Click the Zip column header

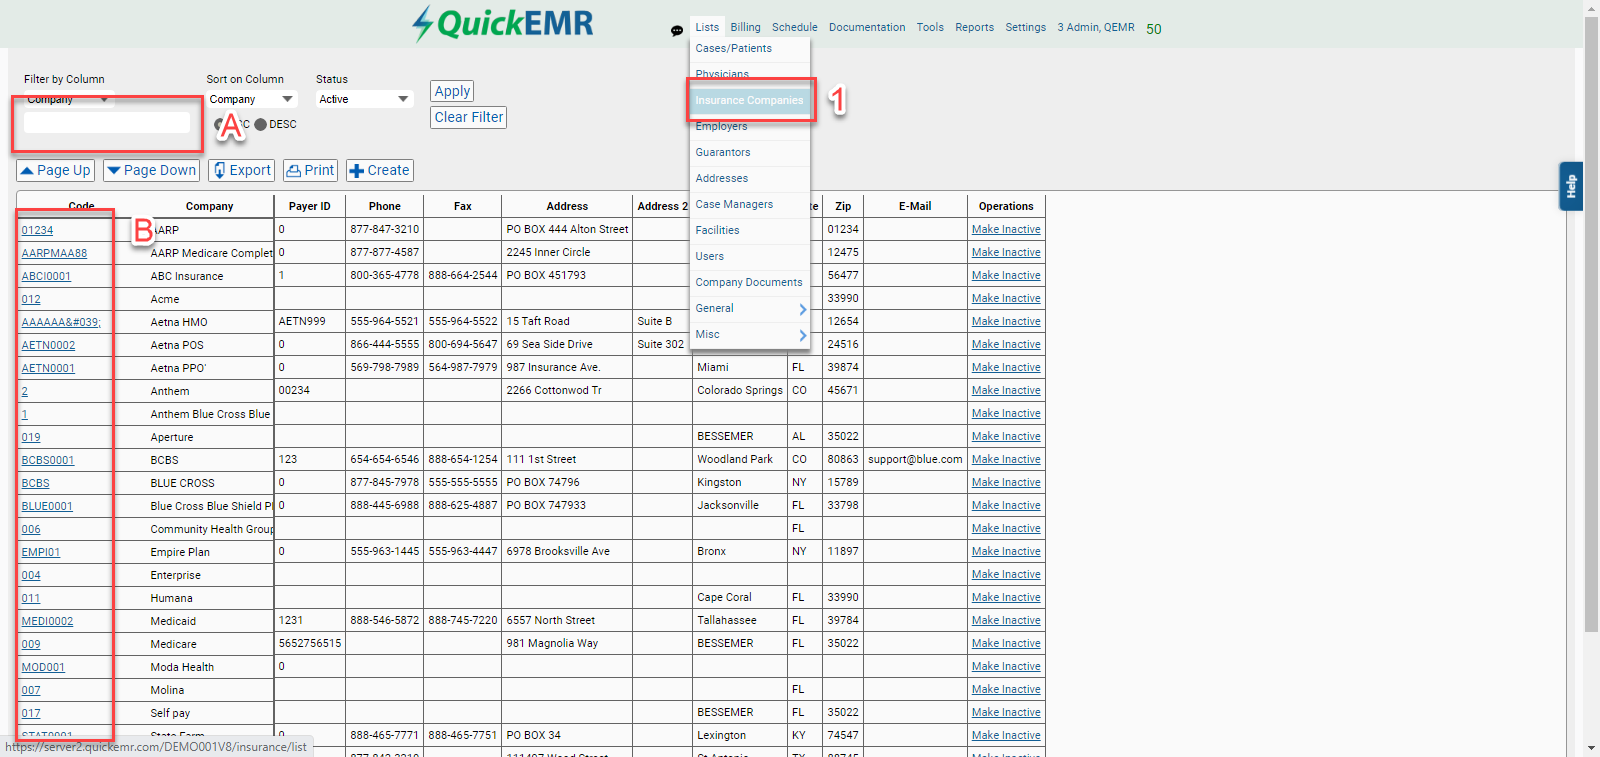point(843,207)
